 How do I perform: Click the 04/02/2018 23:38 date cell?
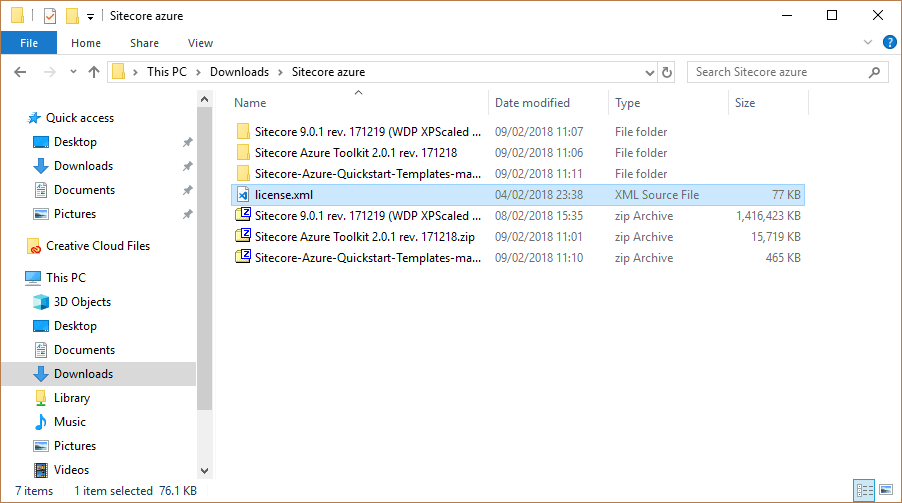[539, 195]
